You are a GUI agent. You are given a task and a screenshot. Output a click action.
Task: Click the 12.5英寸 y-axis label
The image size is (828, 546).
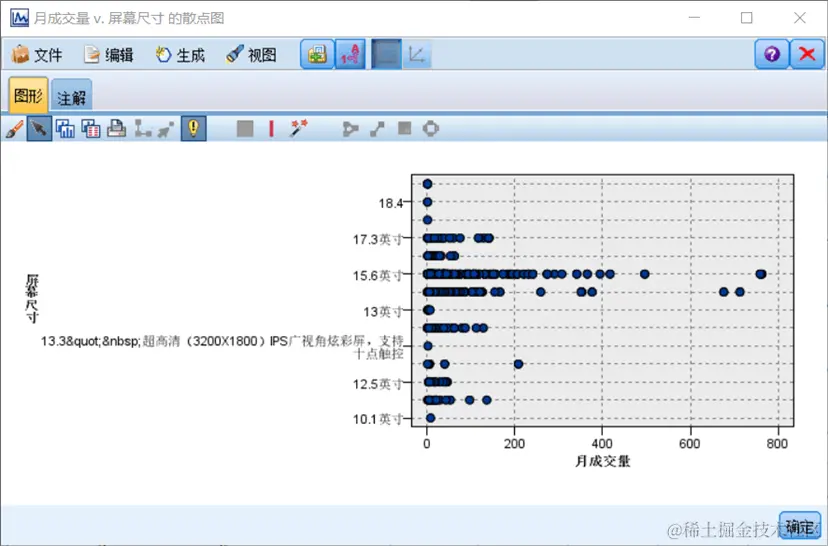[x=378, y=384]
